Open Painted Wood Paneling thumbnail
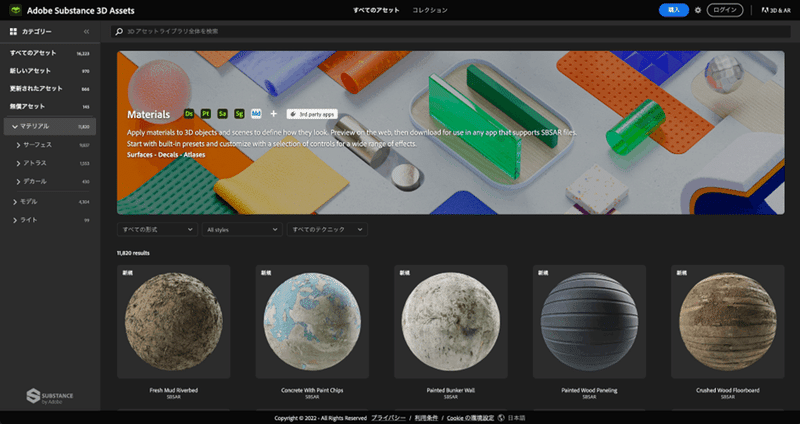Viewport: 800px width, 424px height. pyautogui.click(x=589, y=321)
